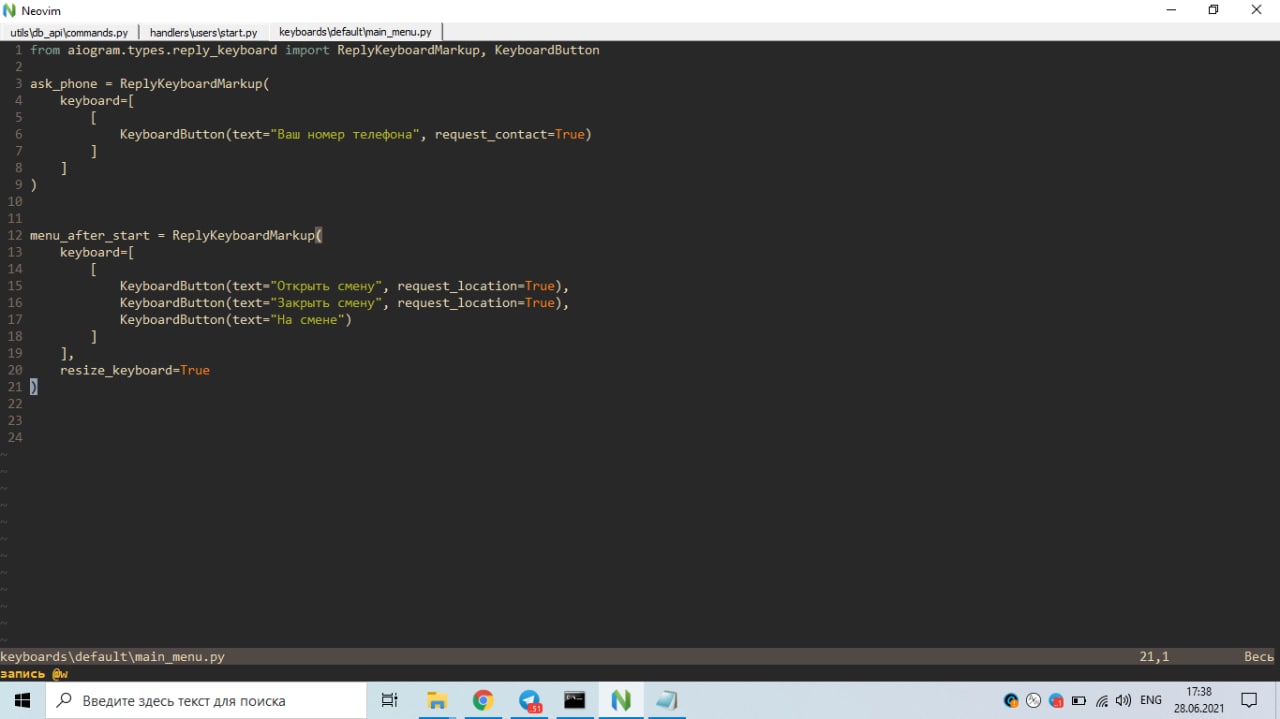This screenshot has height=719, width=1280.
Task: Click the round white tray icon
Action: click(x=1034, y=701)
